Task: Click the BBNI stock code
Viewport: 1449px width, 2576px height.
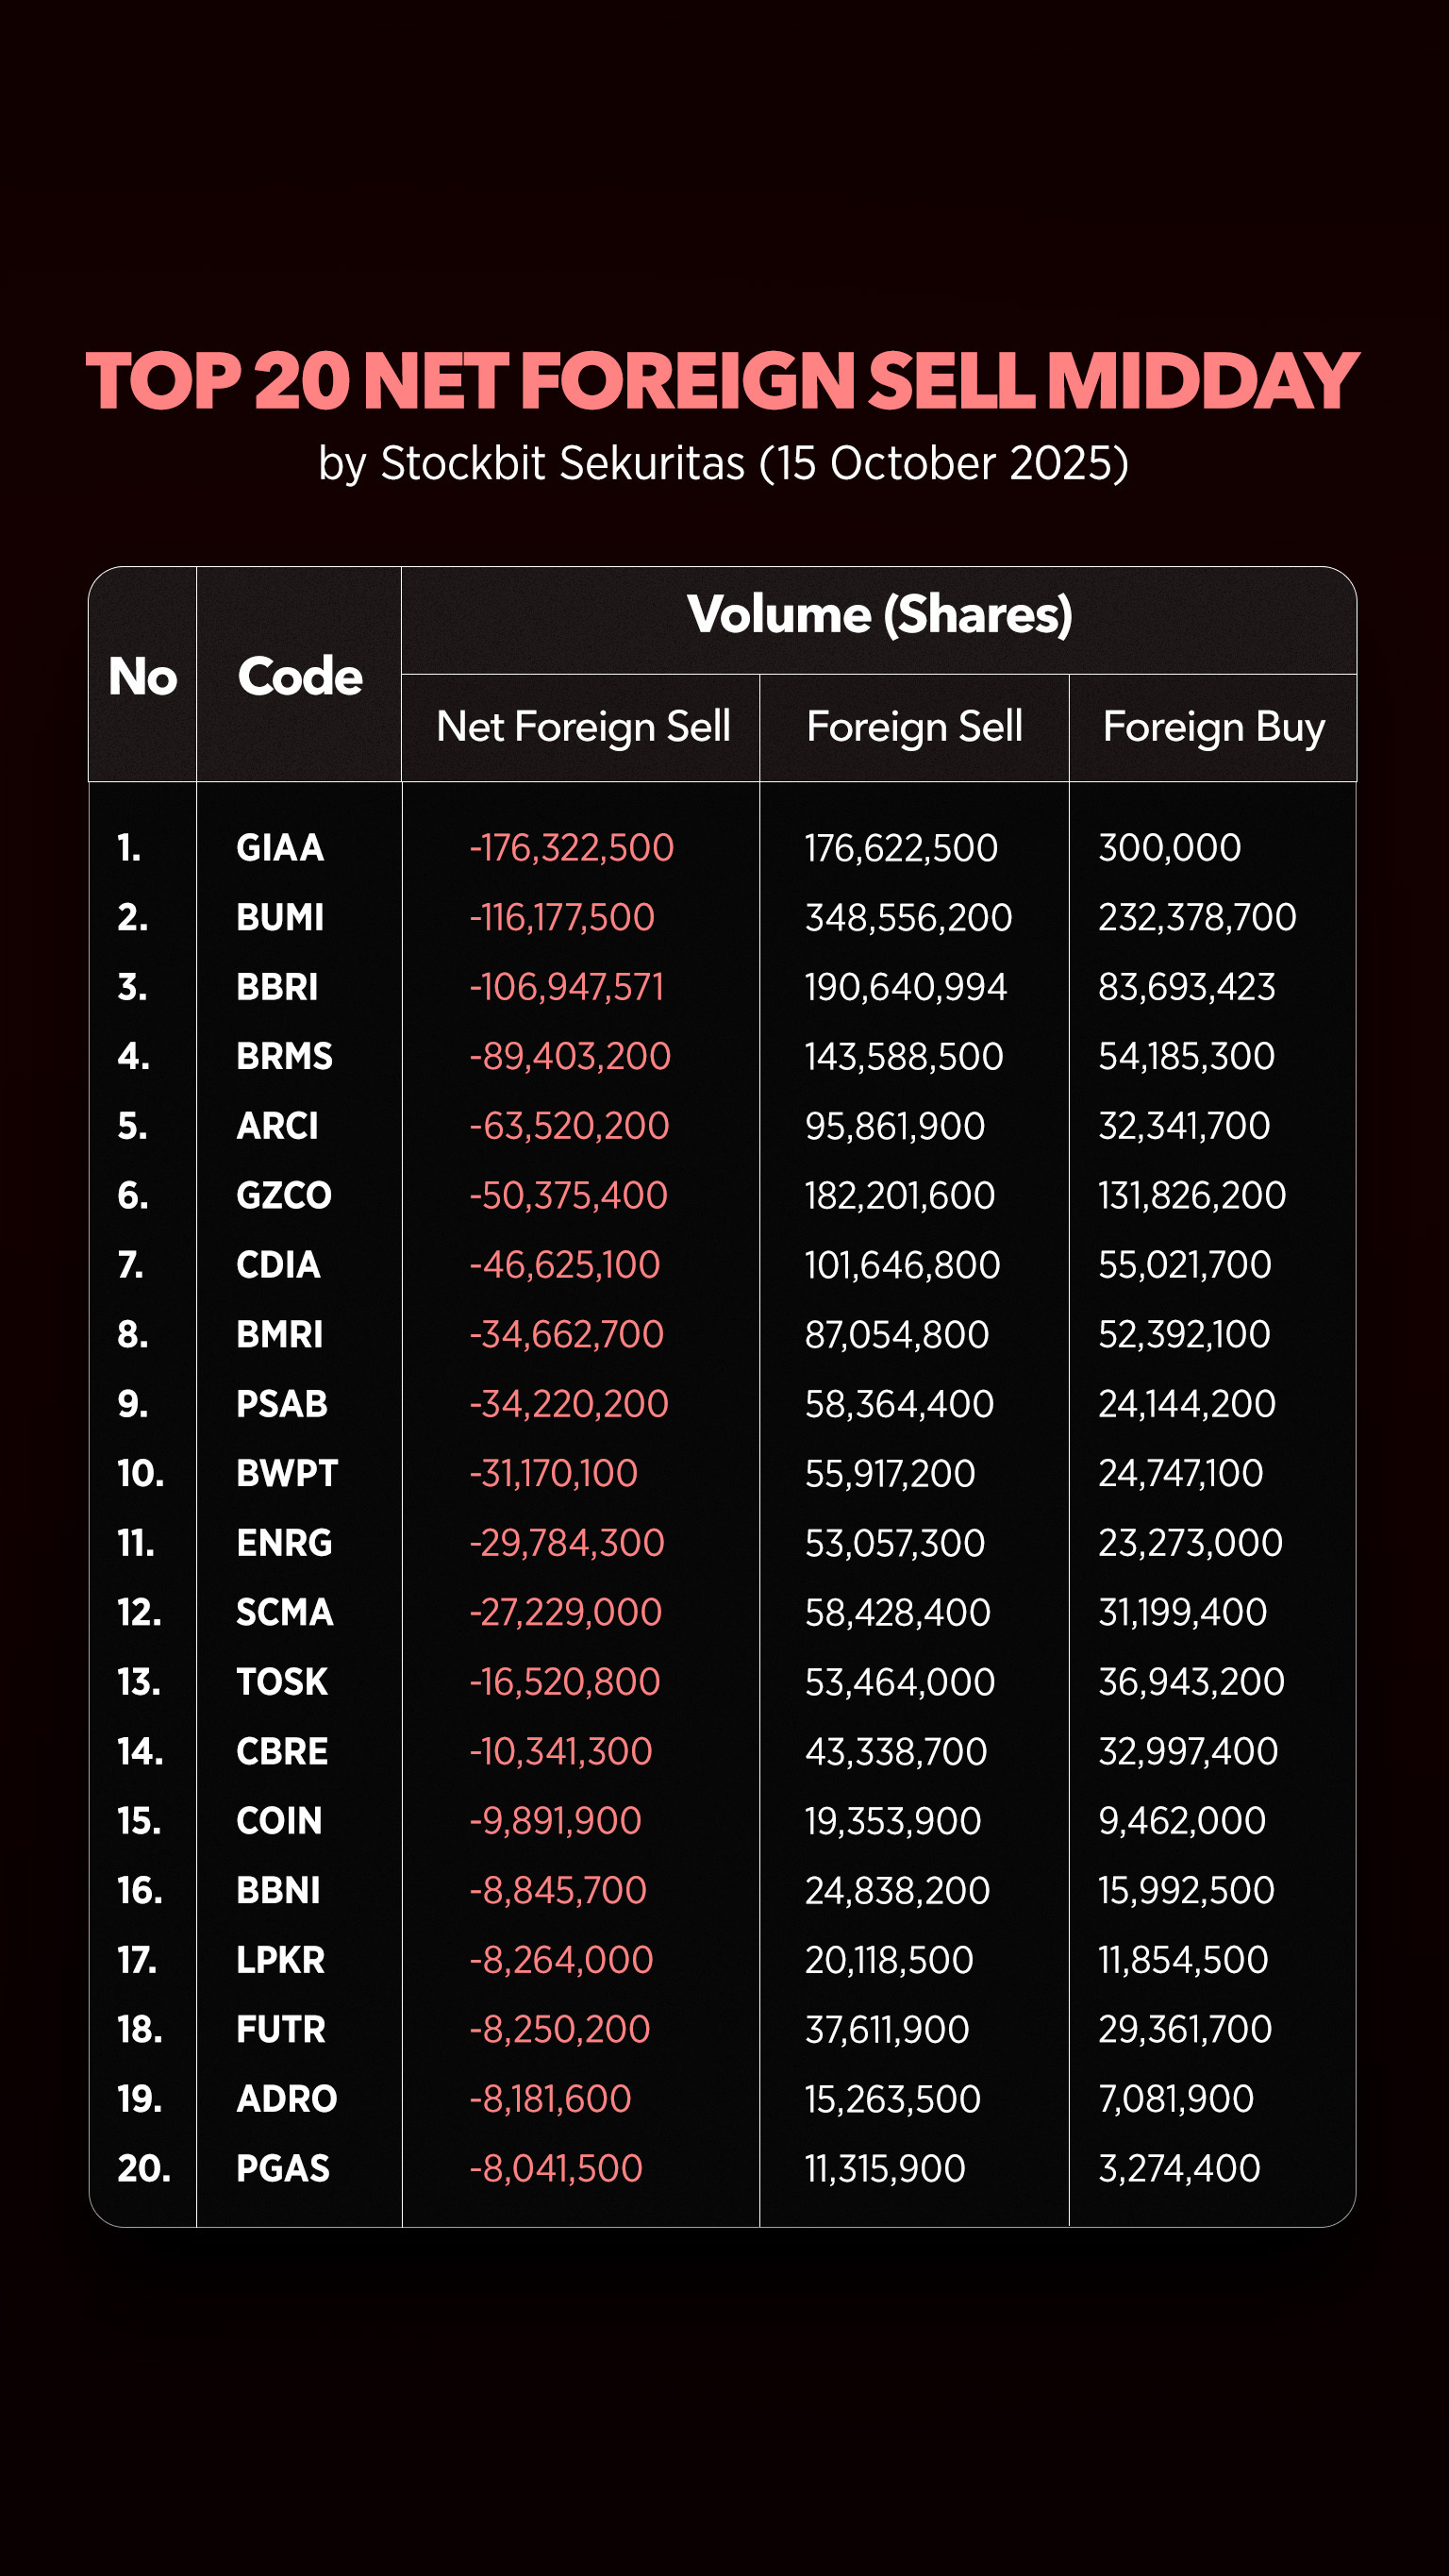Action: pyautogui.click(x=278, y=1890)
